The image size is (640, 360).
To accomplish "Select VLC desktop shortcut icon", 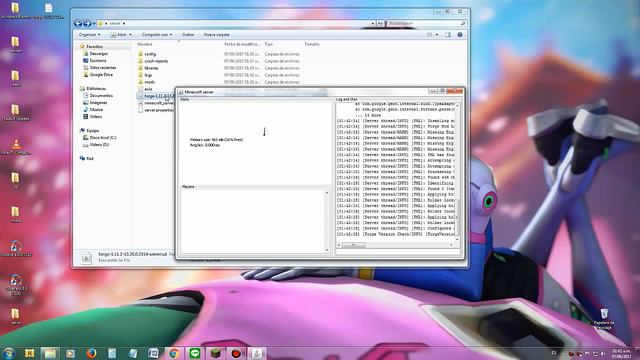I will coord(16,146).
